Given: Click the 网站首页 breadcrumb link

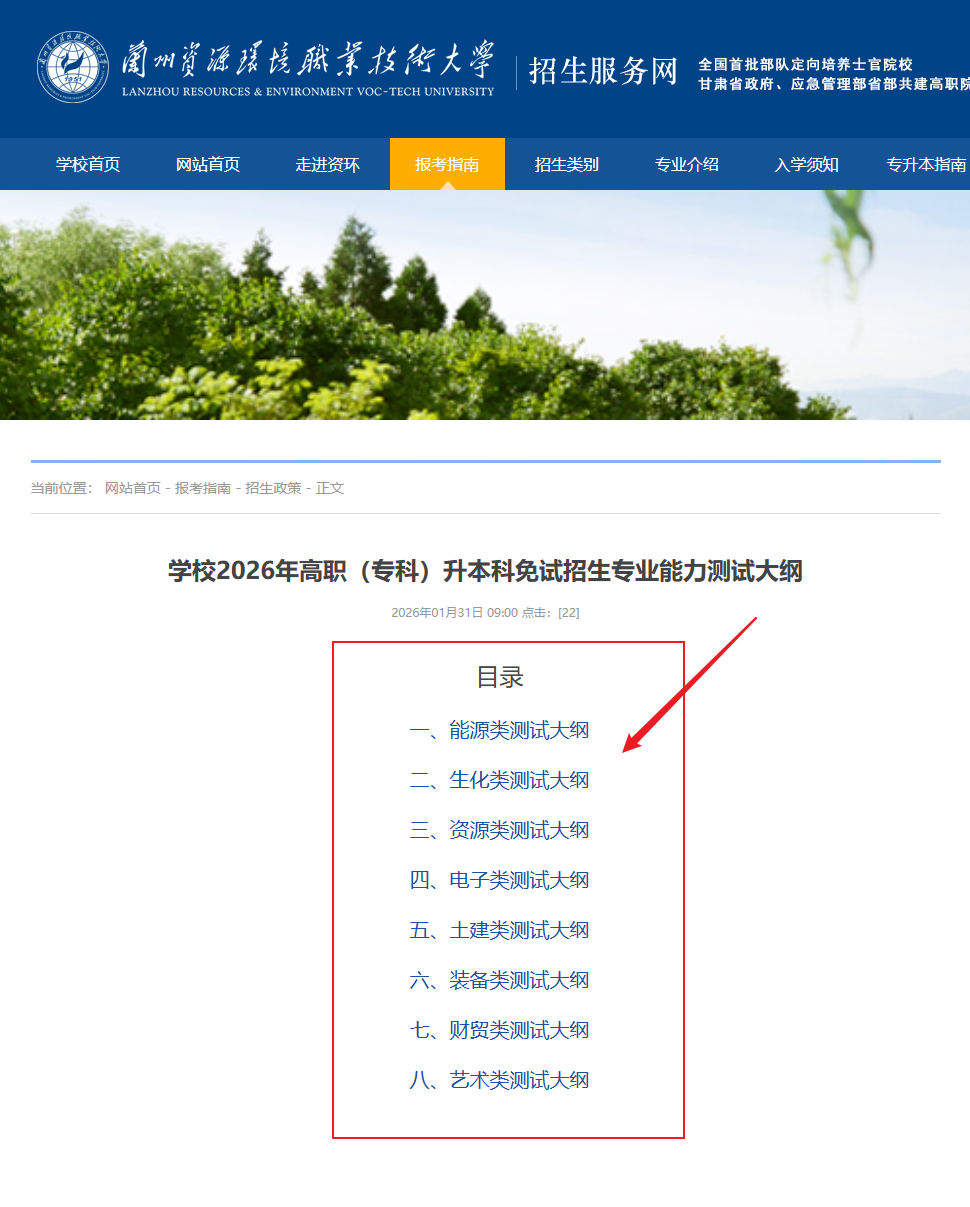Looking at the screenshot, I should (x=133, y=488).
